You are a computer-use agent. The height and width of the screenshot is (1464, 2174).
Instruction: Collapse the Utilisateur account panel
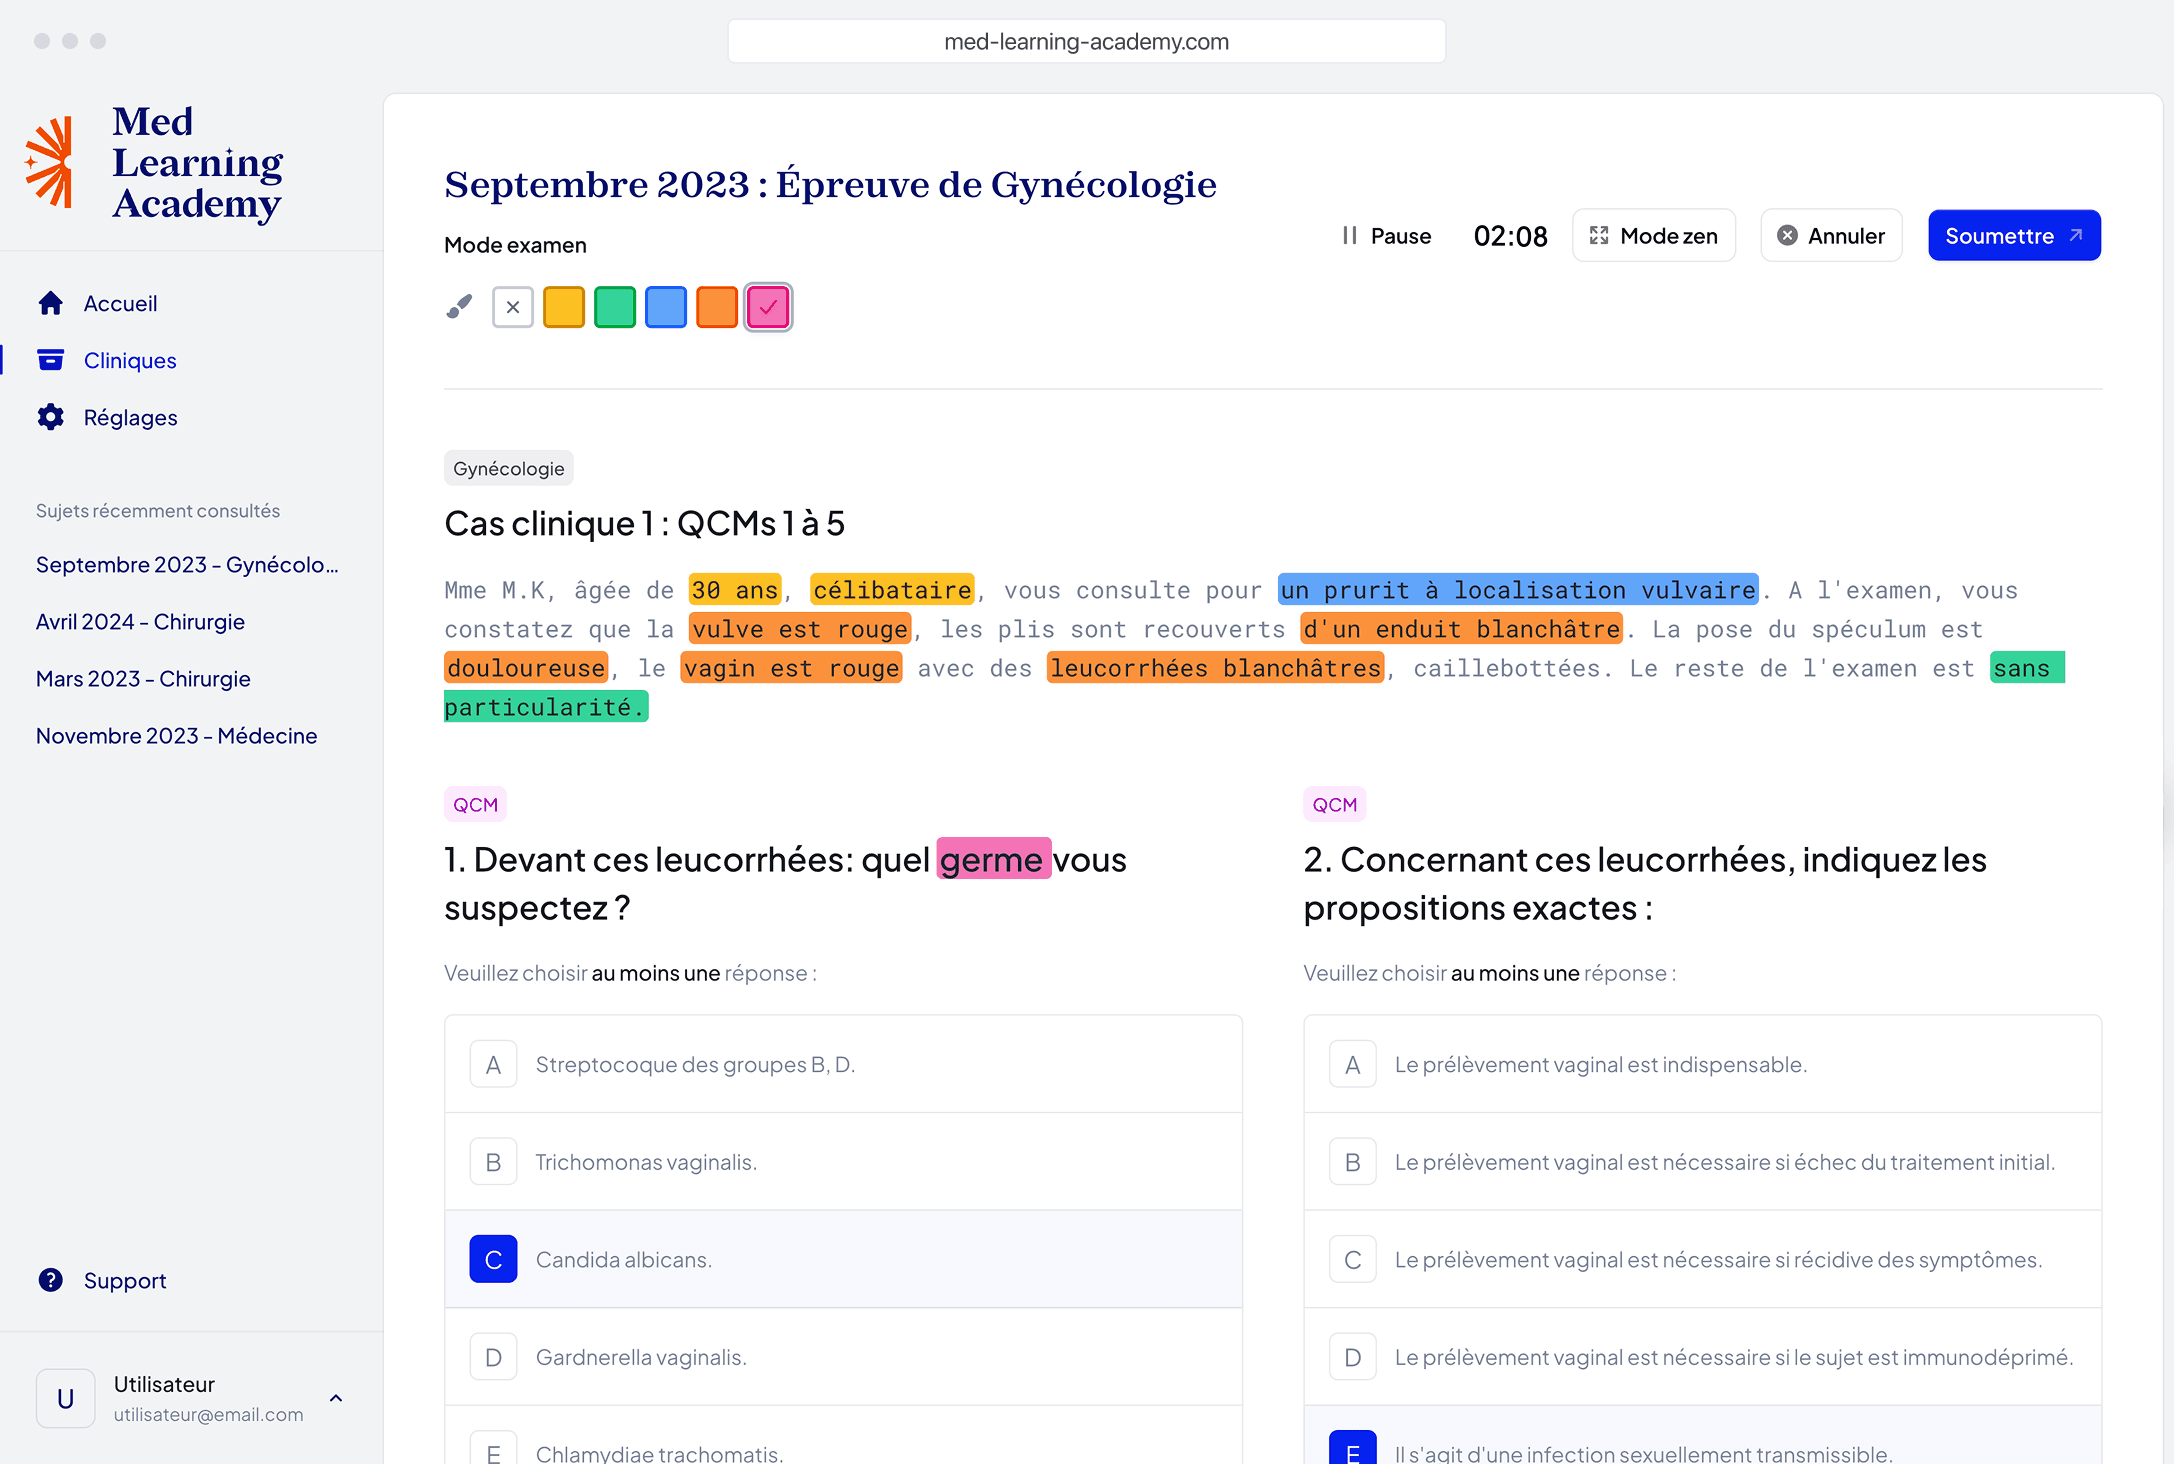click(x=336, y=1398)
